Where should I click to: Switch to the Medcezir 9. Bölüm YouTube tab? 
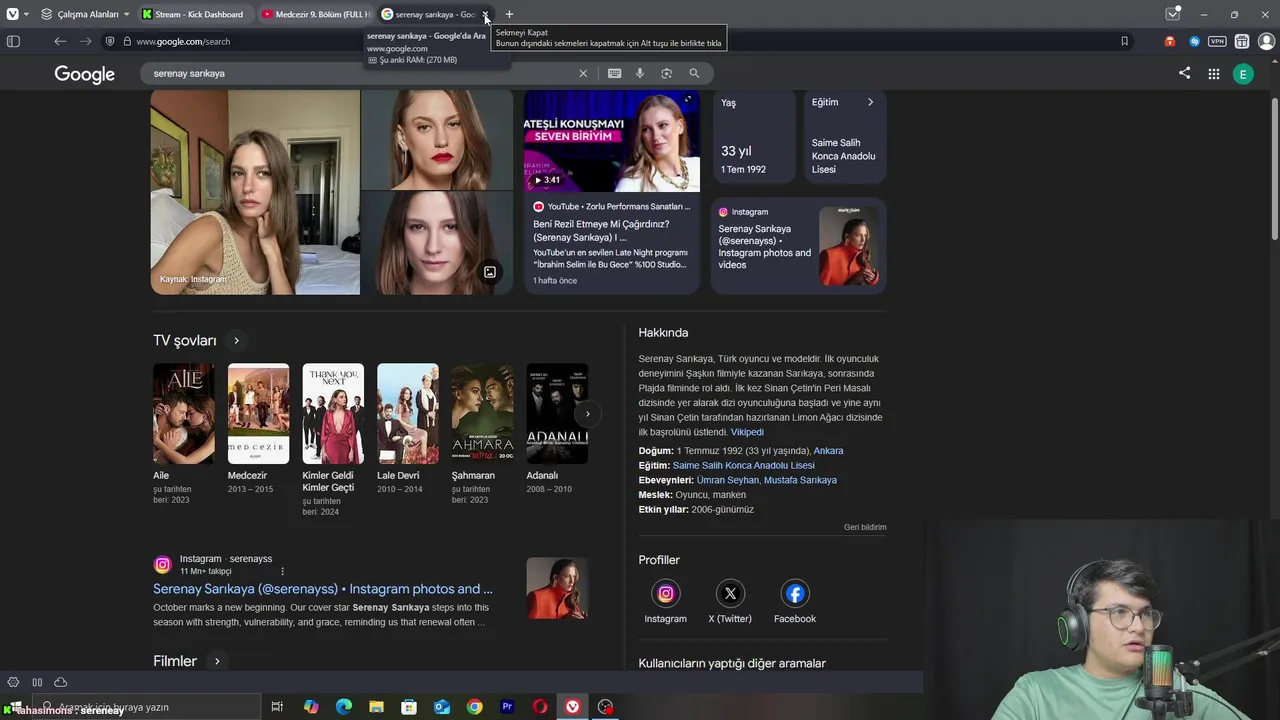[315, 14]
